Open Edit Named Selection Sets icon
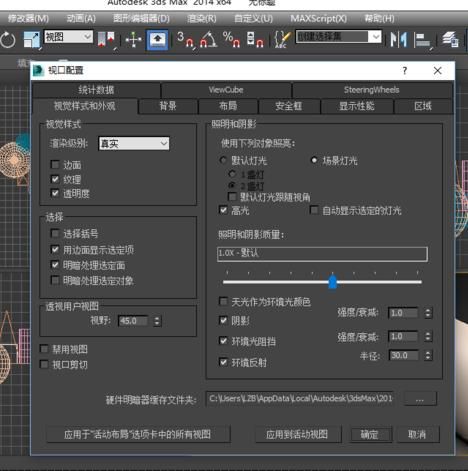The width and height of the screenshot is (468, 471). pos(282,40)
